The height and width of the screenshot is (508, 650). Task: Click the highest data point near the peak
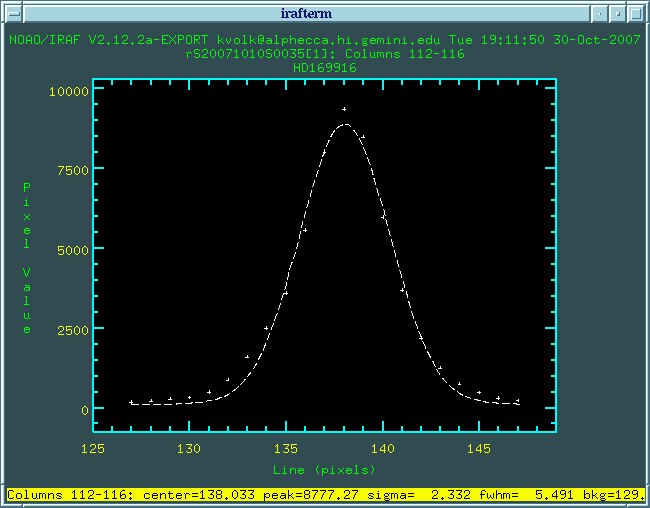coord(344,109)
